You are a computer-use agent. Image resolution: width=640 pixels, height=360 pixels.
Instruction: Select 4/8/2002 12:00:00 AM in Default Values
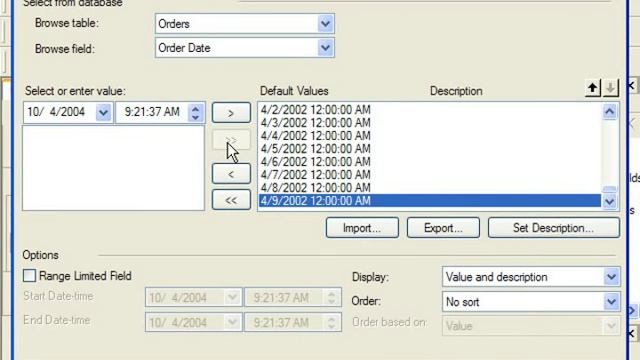click(x=430, y=188)
